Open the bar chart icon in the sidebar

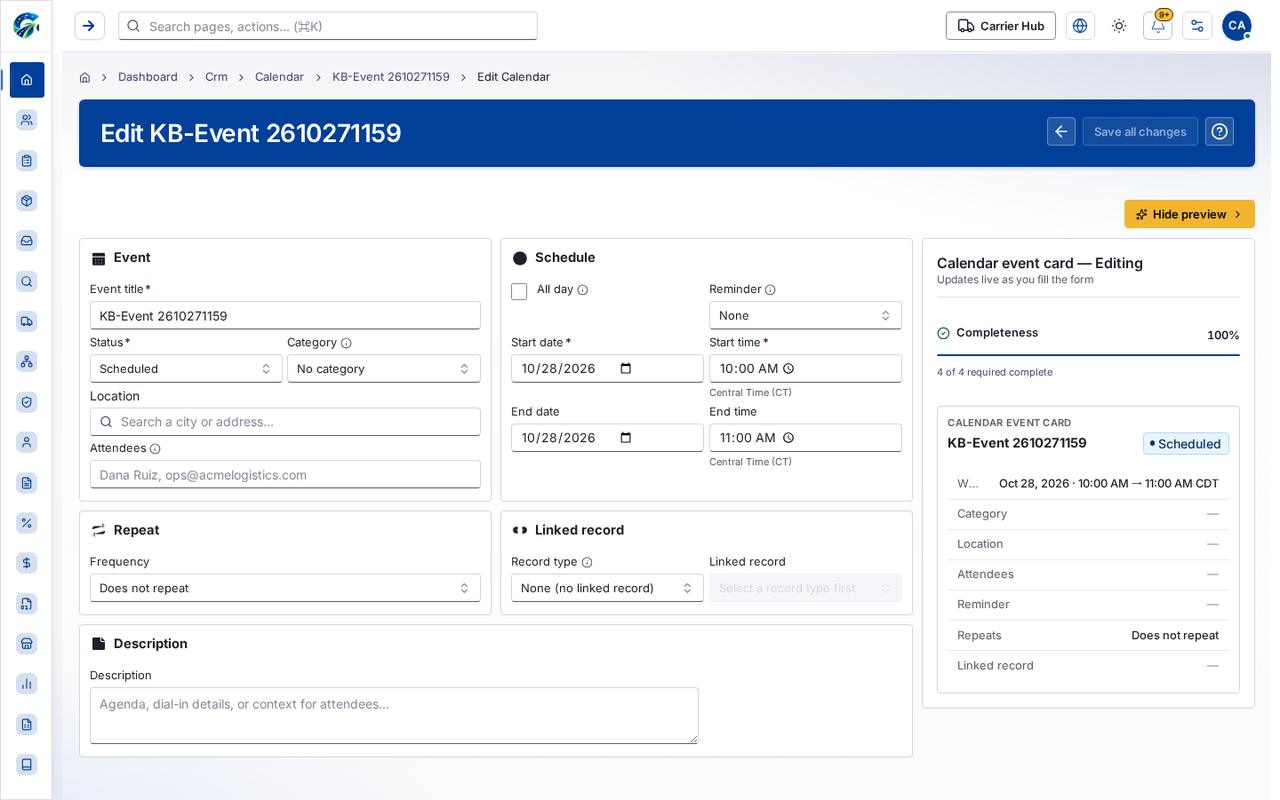[x=27, y=684]
